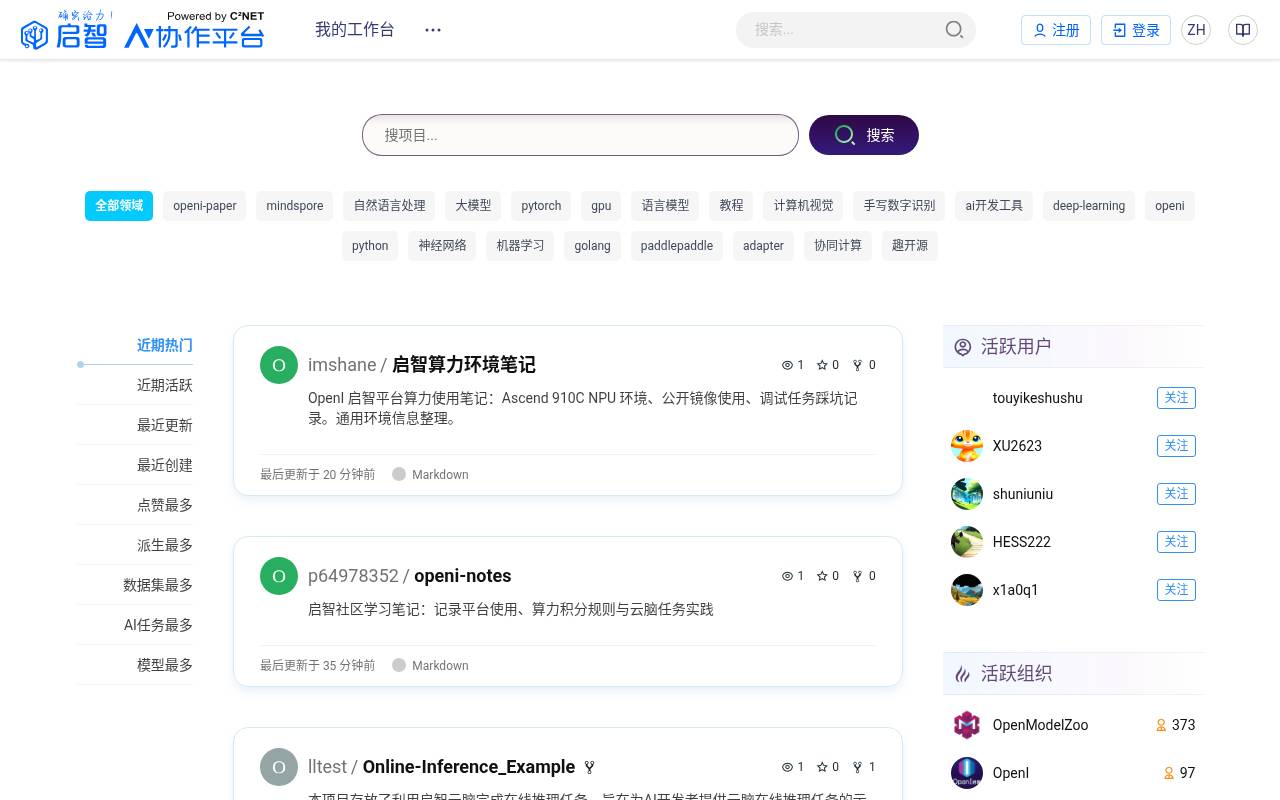
Task: Open the 启智算力环境笔记 project link
Action: (464, 365)
